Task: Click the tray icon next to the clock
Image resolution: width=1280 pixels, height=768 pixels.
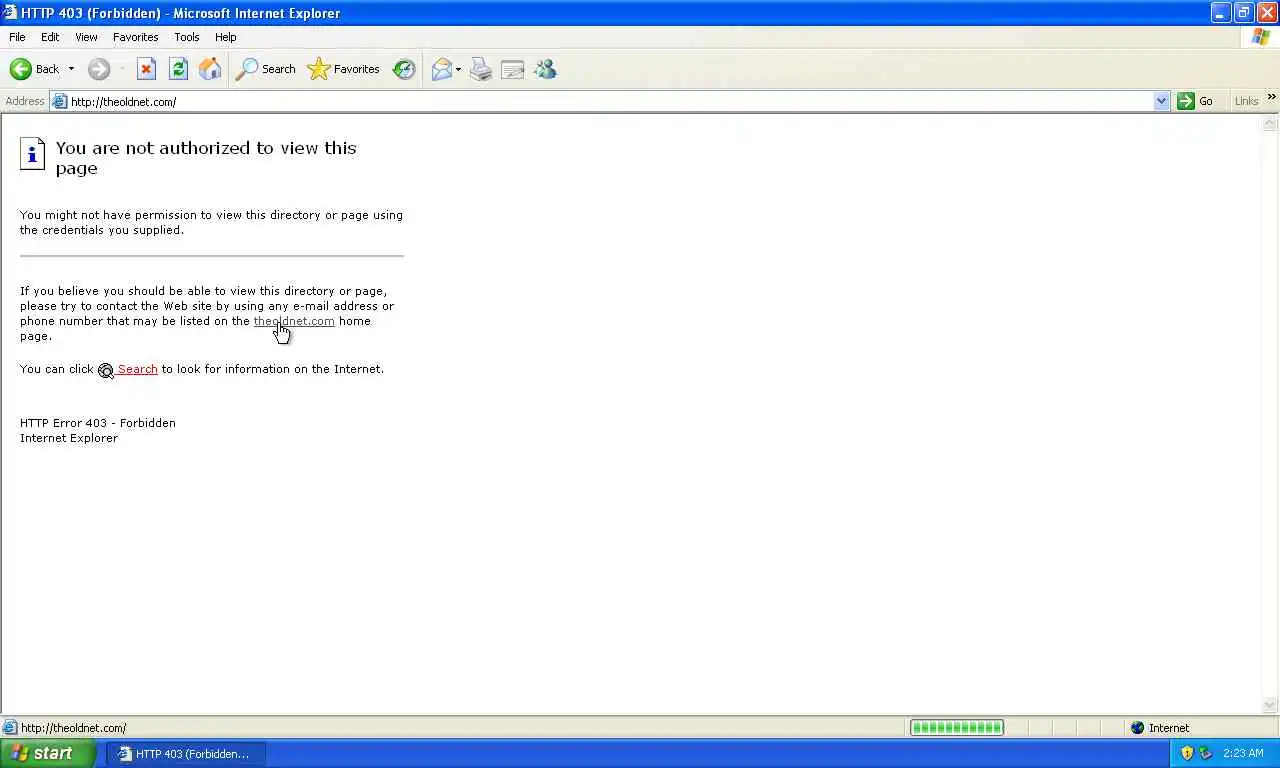Action: pos(1206,753)
